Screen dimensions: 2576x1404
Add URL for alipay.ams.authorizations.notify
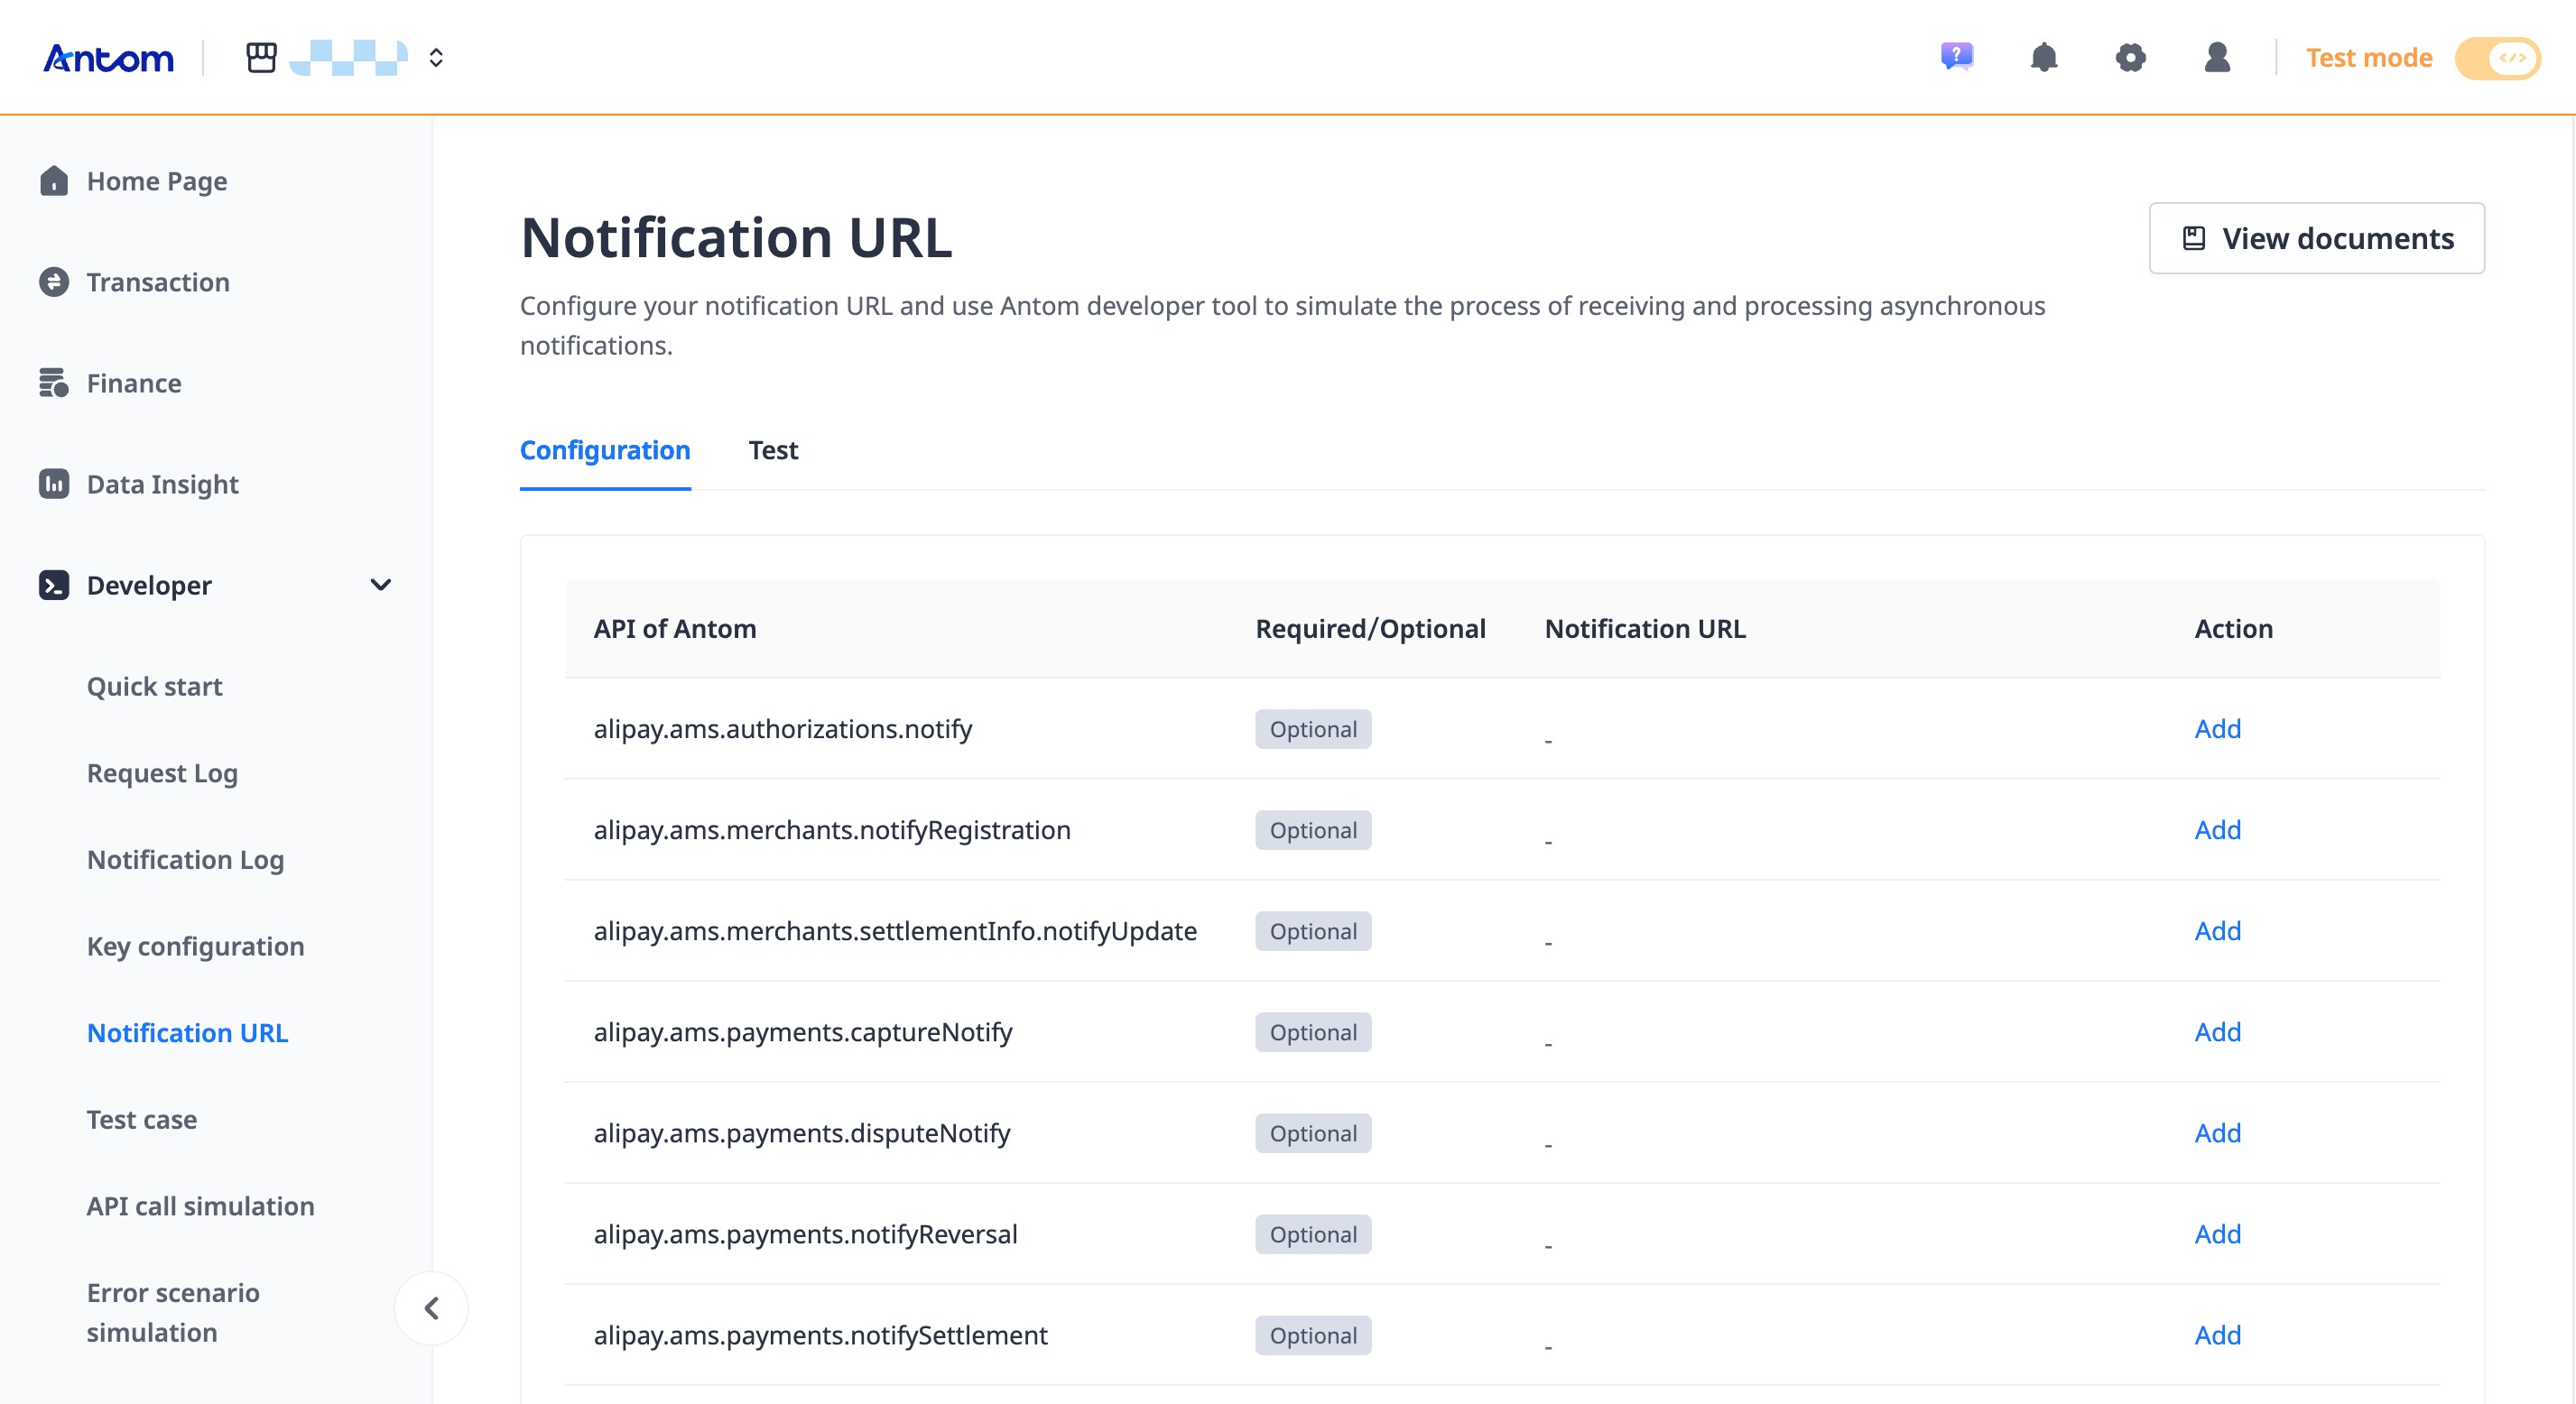2217,729
